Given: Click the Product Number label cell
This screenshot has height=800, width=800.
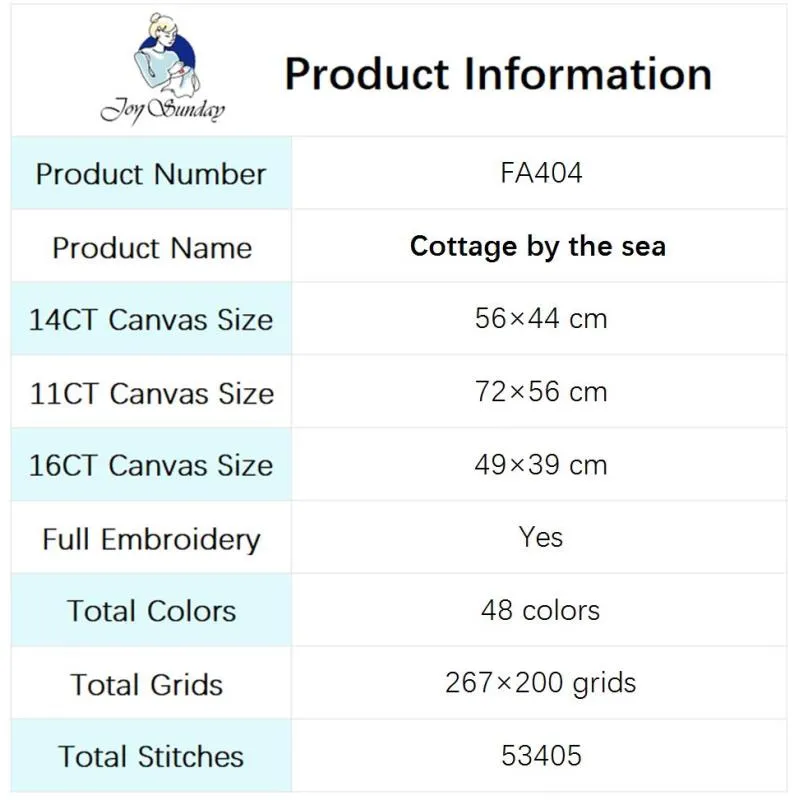Looking at the screenshot, I should [x=151, y=173].
